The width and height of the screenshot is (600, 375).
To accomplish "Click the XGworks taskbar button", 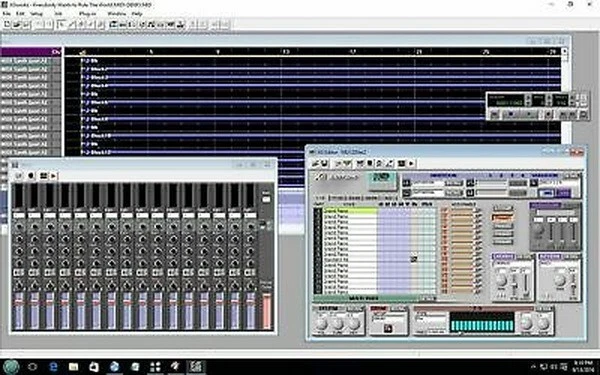I will [196, 367].
